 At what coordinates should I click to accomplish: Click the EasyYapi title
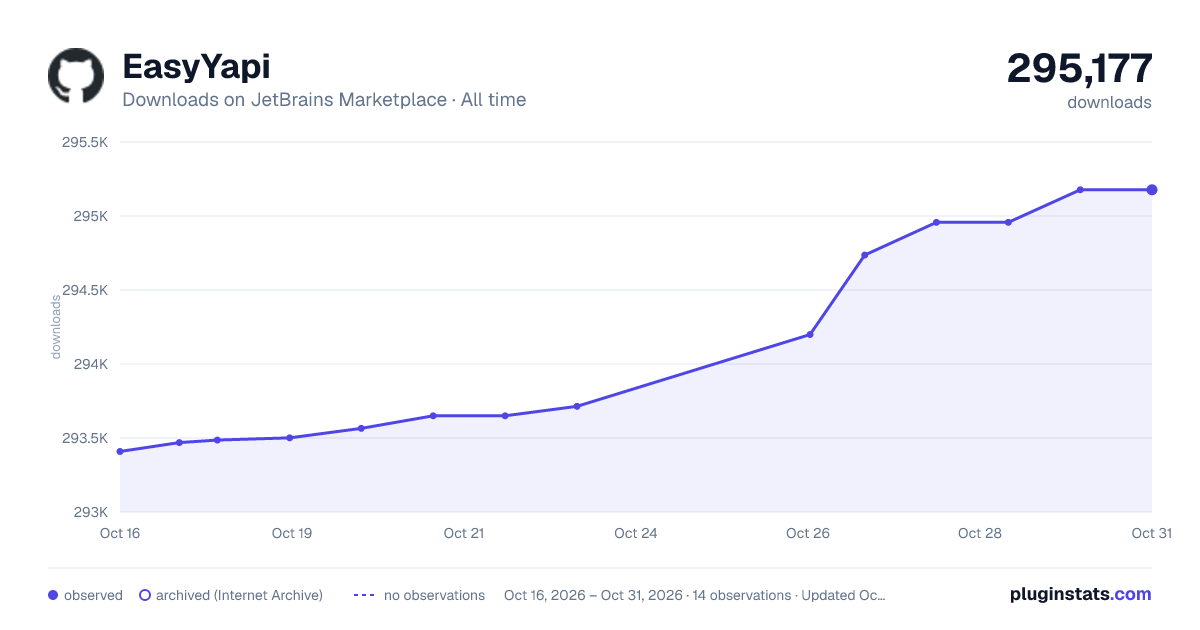196,67
